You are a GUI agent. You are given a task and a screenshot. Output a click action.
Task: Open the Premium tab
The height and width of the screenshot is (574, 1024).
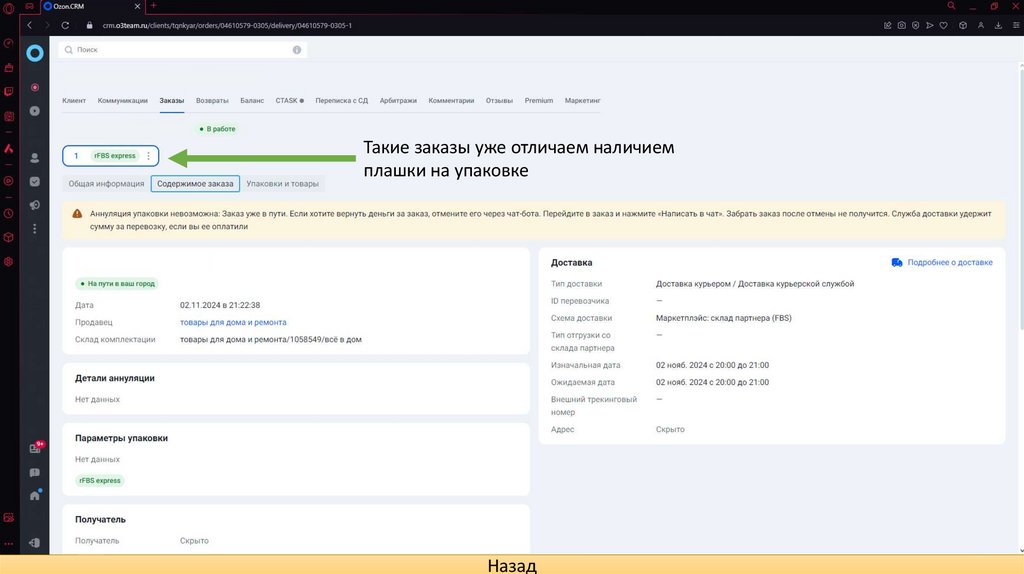pyautogui.click(x=539, y=101)
